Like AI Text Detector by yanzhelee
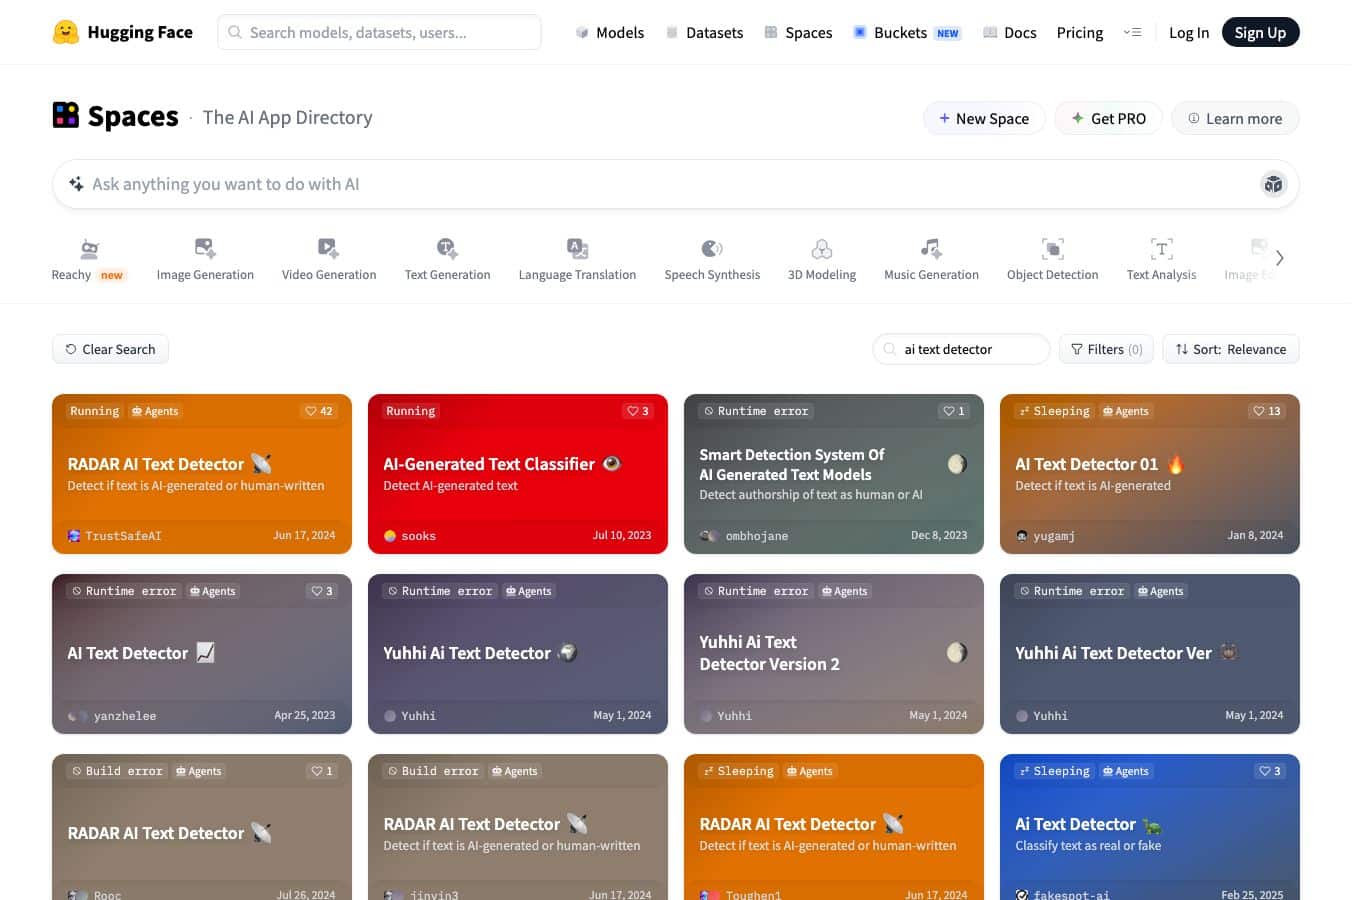 point(322,591)
